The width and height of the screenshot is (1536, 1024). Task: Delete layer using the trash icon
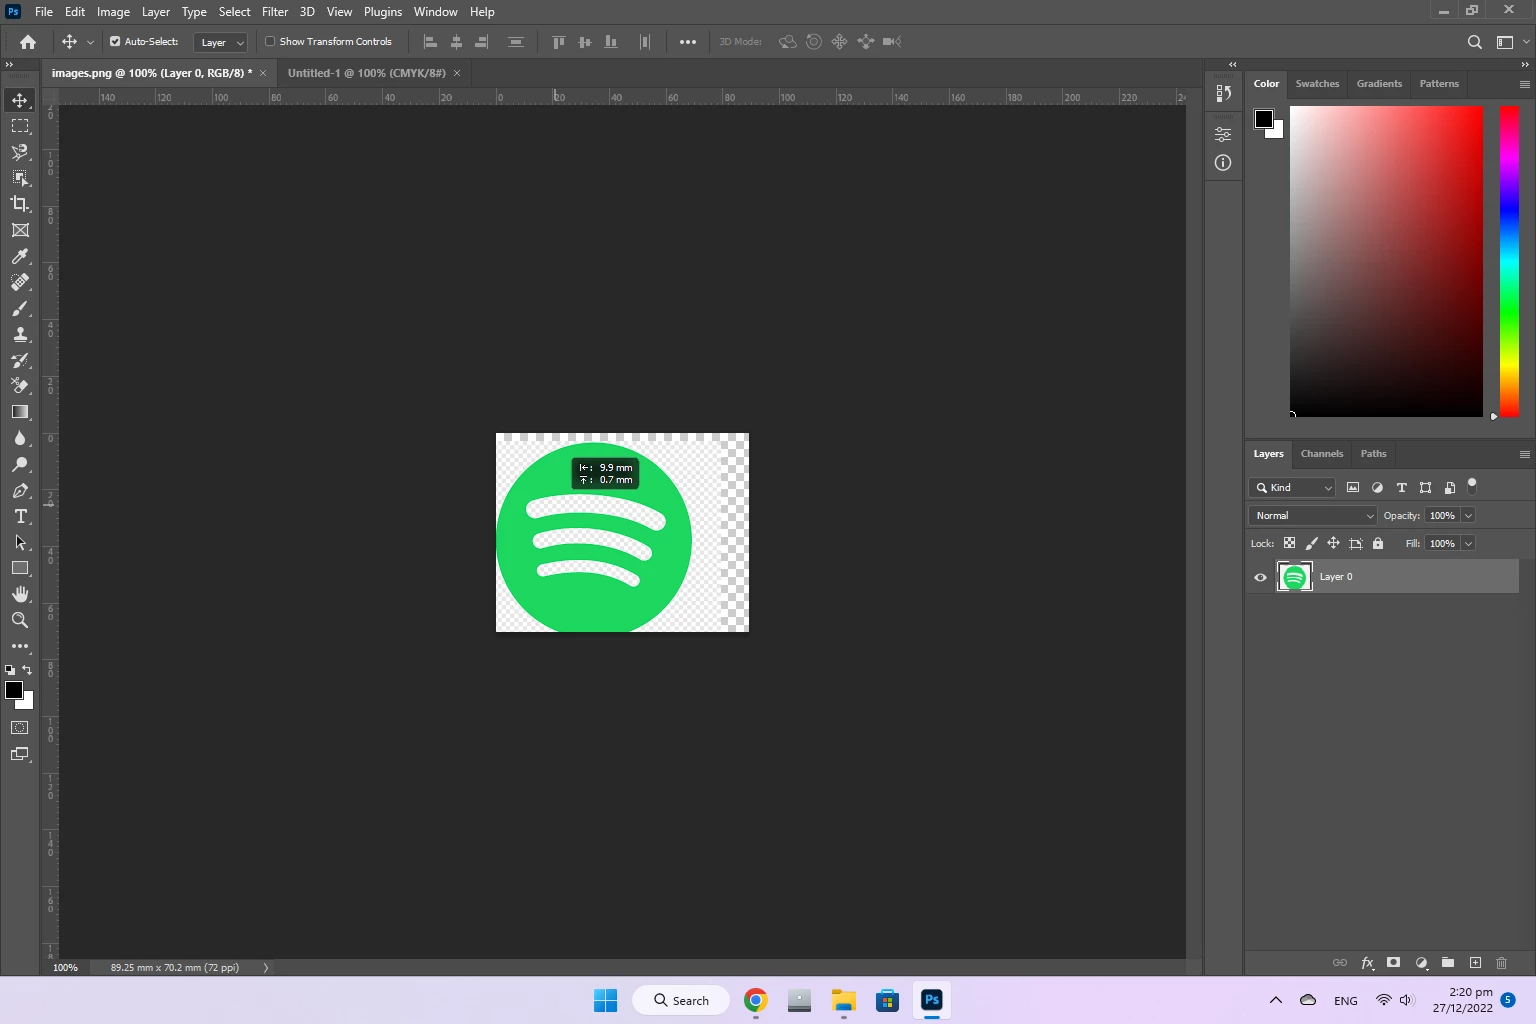[1501, 963]
